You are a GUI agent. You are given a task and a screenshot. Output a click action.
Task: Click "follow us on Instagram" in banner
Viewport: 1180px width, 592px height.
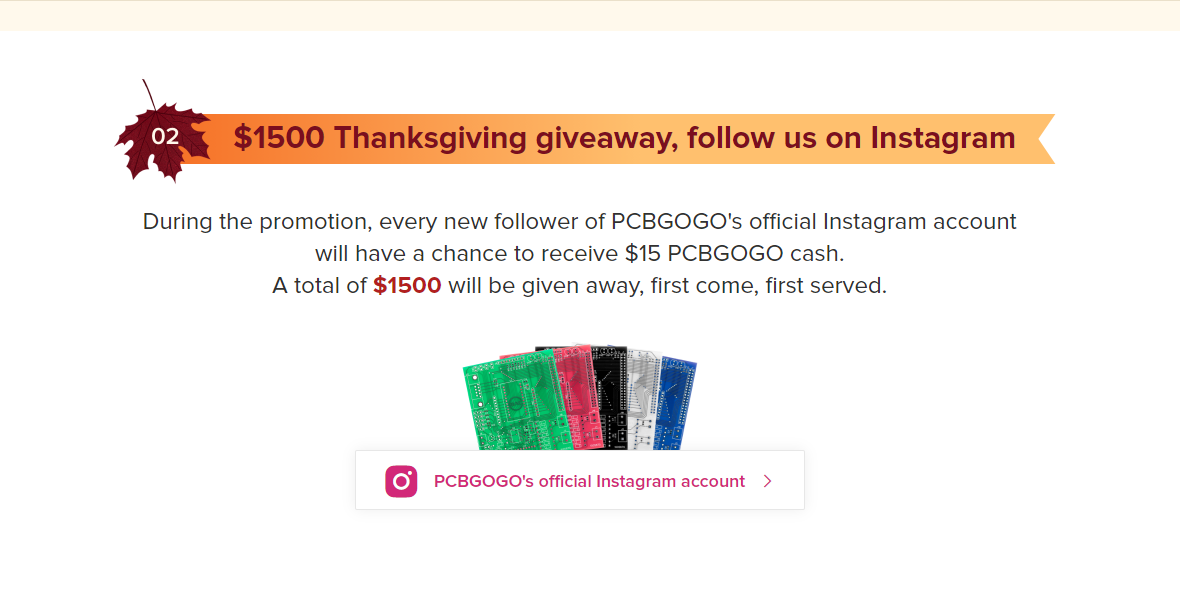point(851,138)
